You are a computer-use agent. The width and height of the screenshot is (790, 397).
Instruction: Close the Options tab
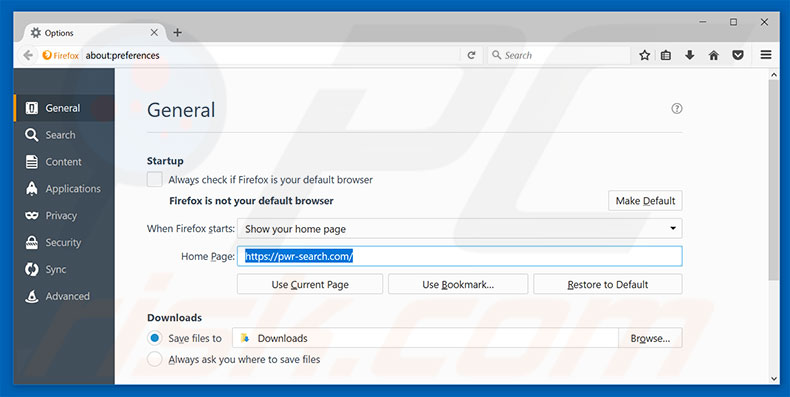point(154,33)
